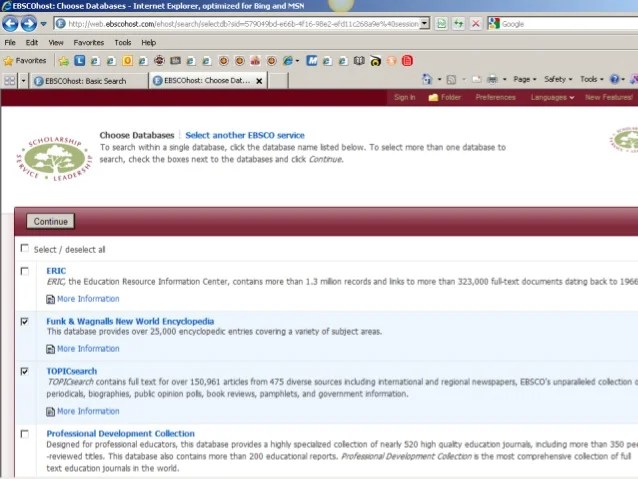Click the Sign In link

pyautogui.click(x=404, y=97)
